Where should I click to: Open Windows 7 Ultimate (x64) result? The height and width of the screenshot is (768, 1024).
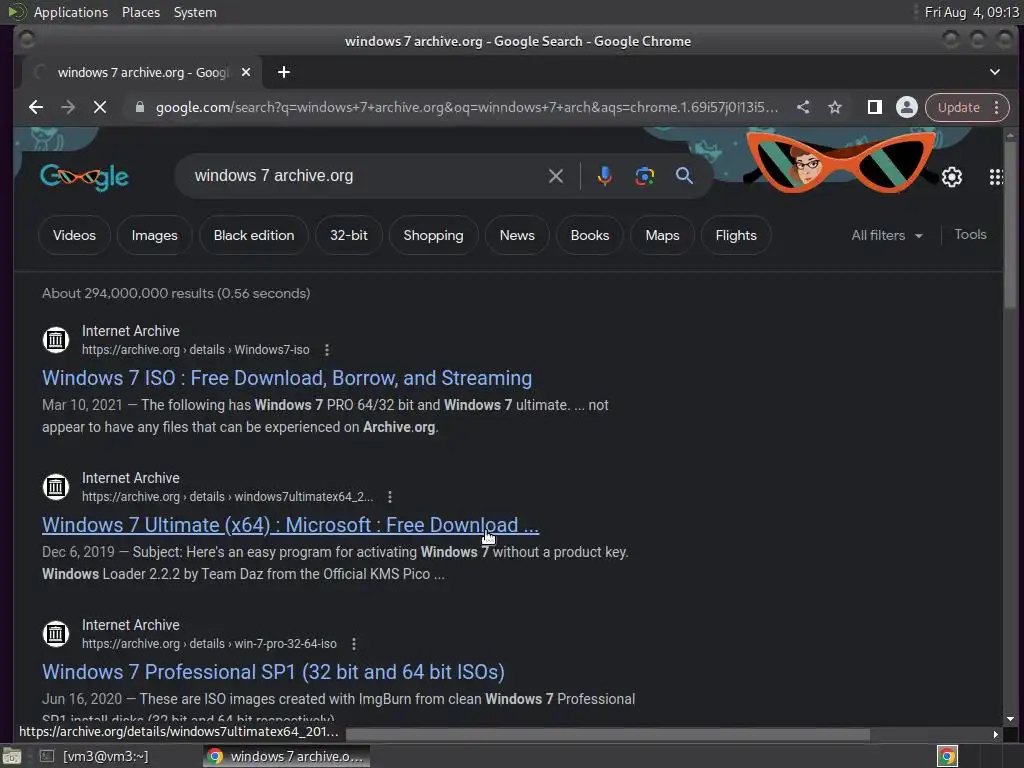[290, 525]
